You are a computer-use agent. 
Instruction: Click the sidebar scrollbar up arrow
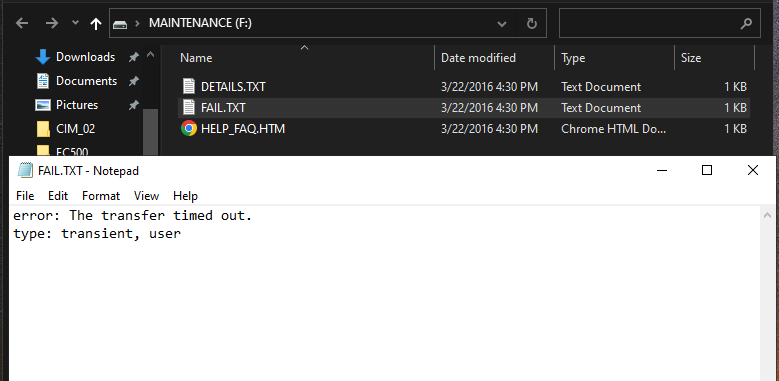[151, 54]
